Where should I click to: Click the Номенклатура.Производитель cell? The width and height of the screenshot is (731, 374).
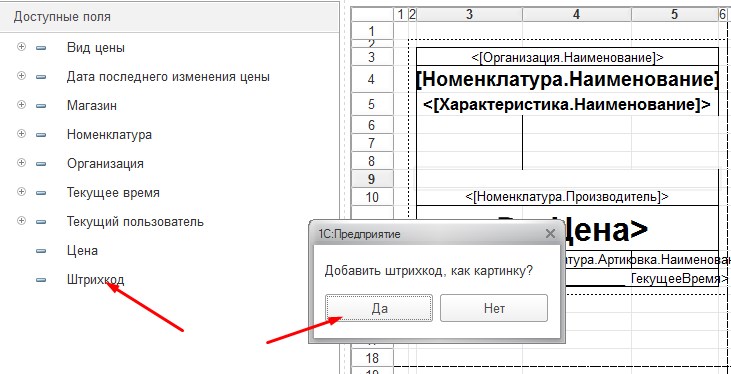pos(567,197)
